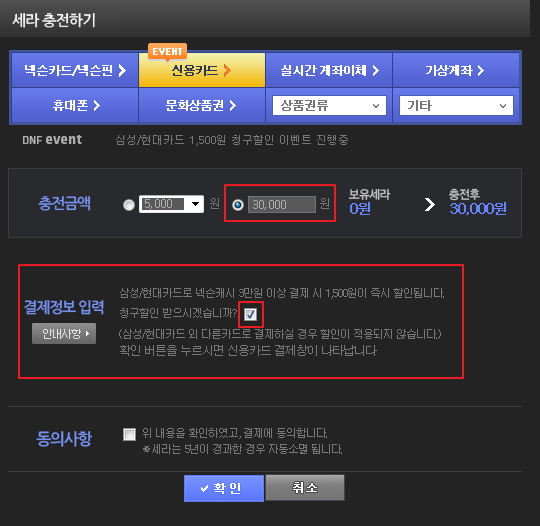Click the 취소 cancel button
The height and width of the screenshot is (526, 540).
[305, 487]
